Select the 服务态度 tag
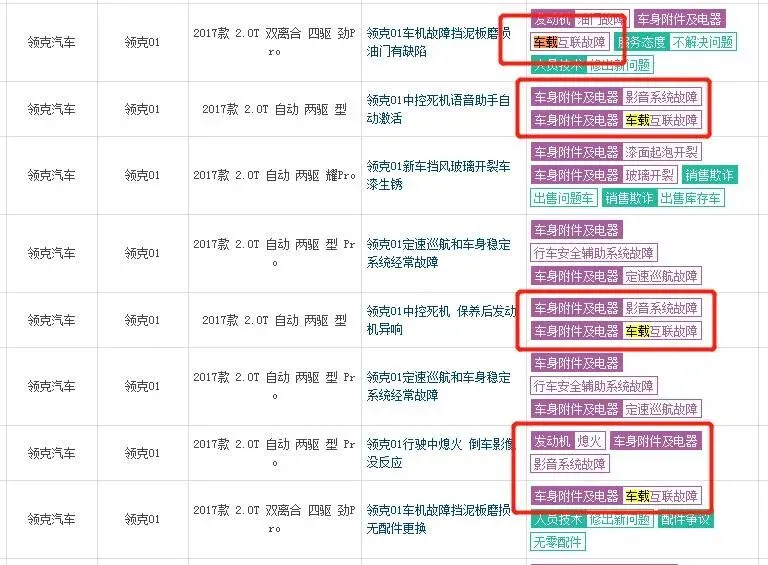 [x=642, y=42]
